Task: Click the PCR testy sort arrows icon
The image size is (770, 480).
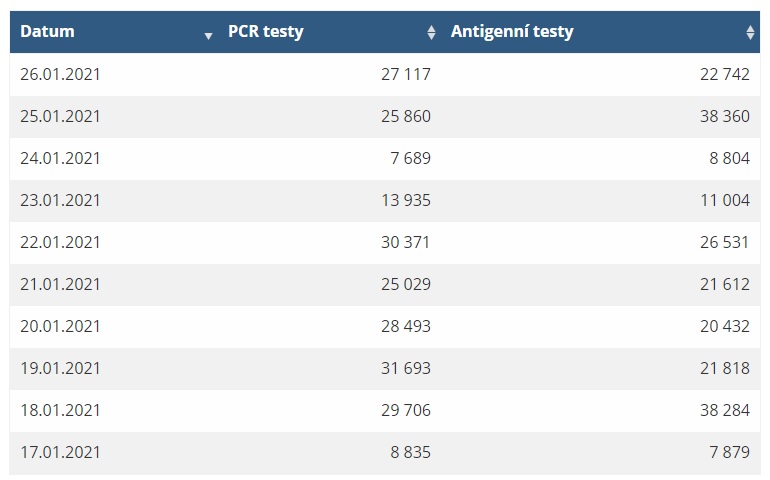Action: (x=431, y=32)
